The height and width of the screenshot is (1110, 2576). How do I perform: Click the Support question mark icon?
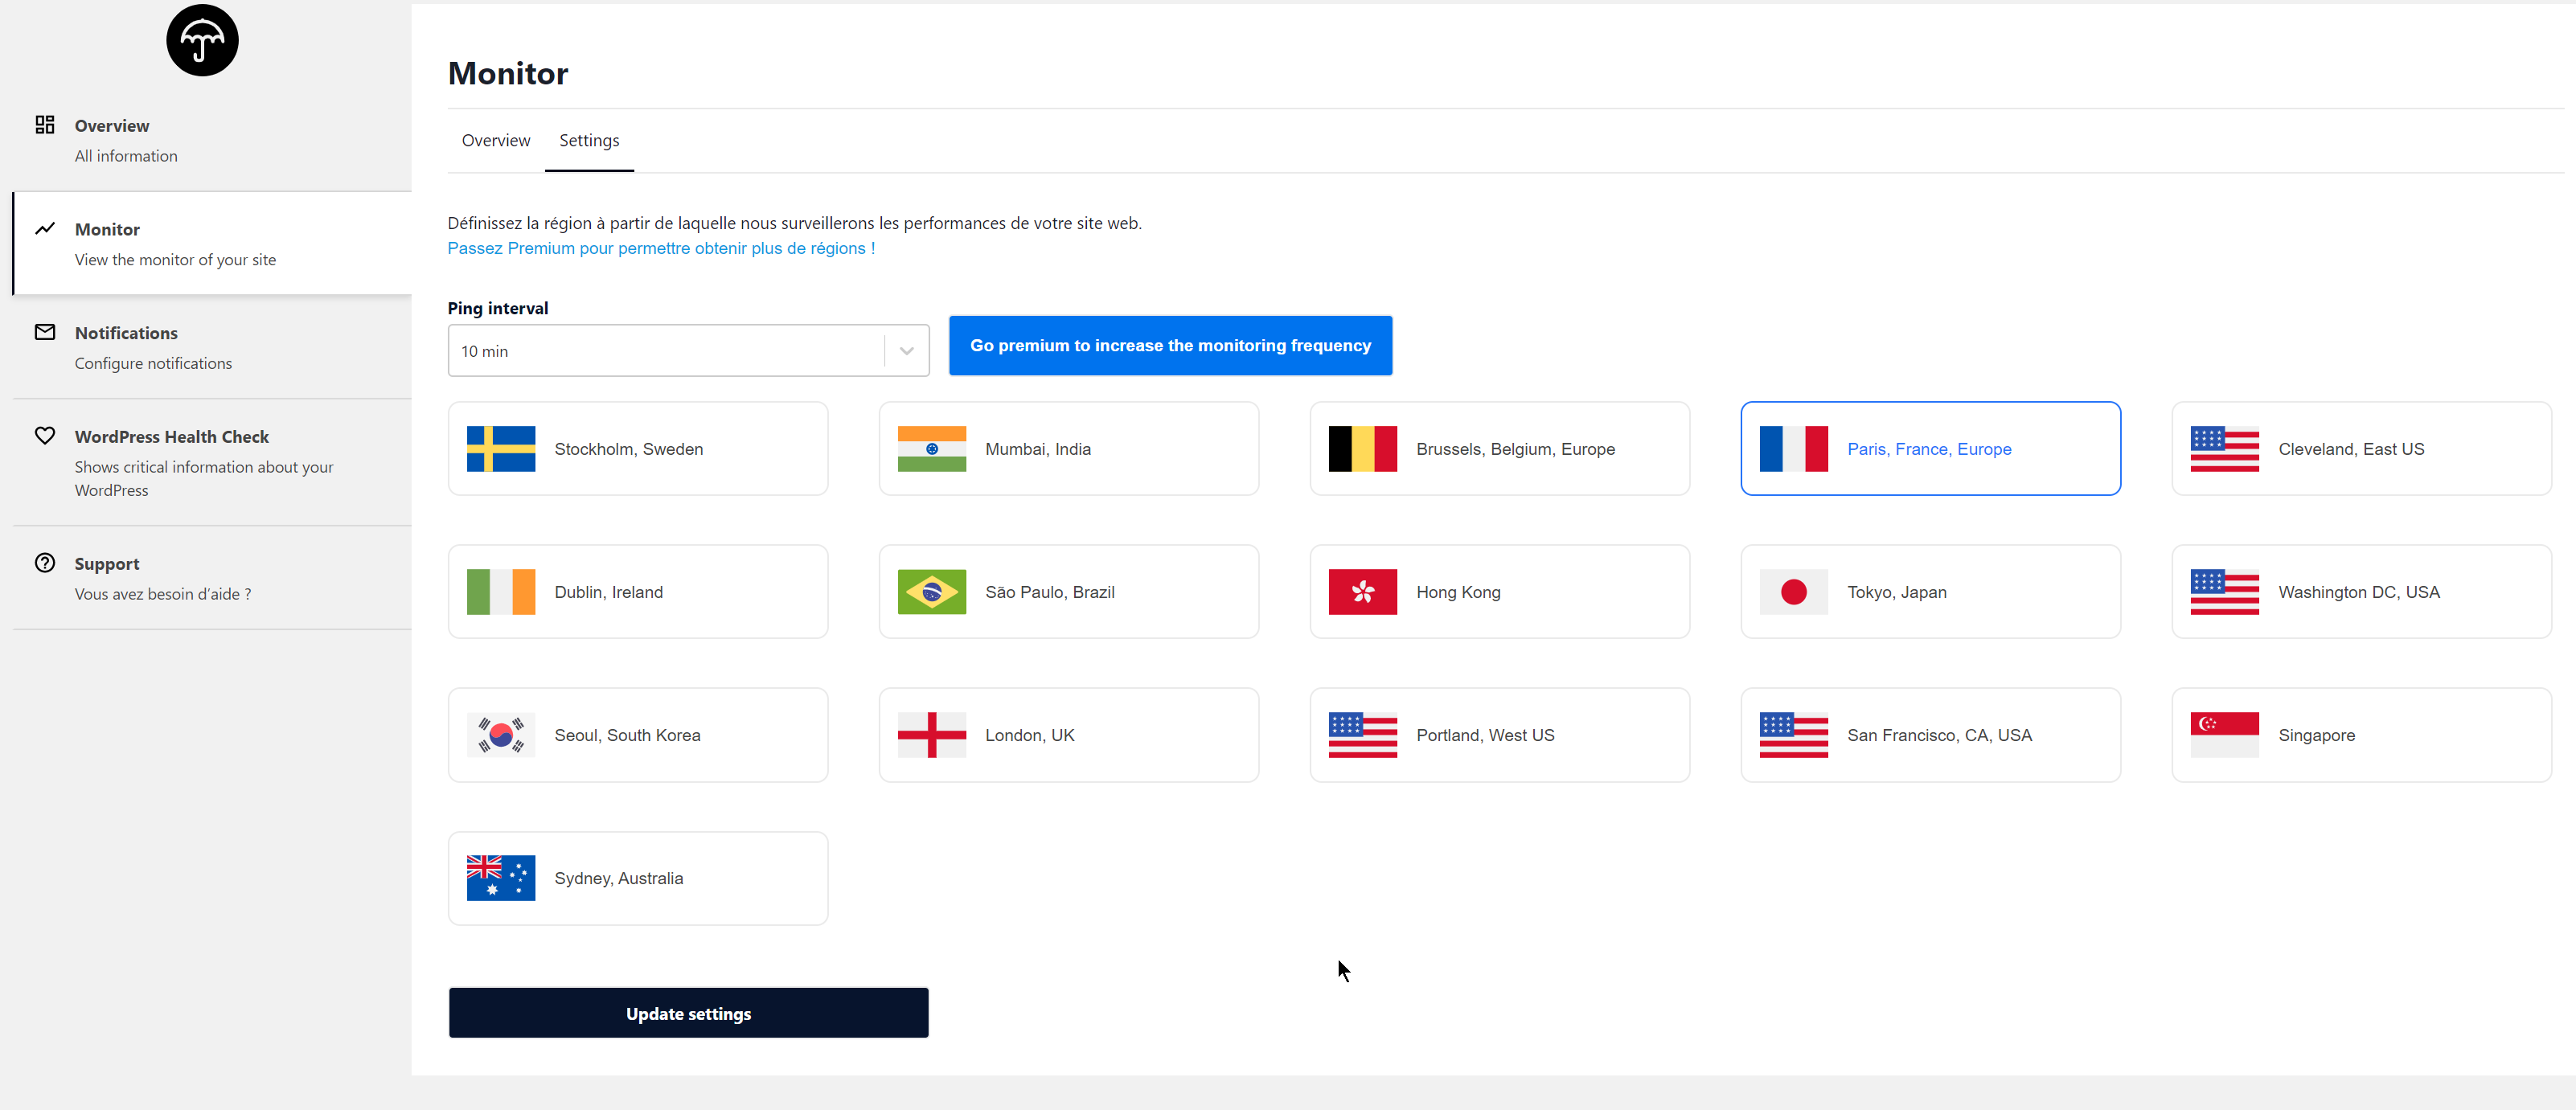[45, 563]
